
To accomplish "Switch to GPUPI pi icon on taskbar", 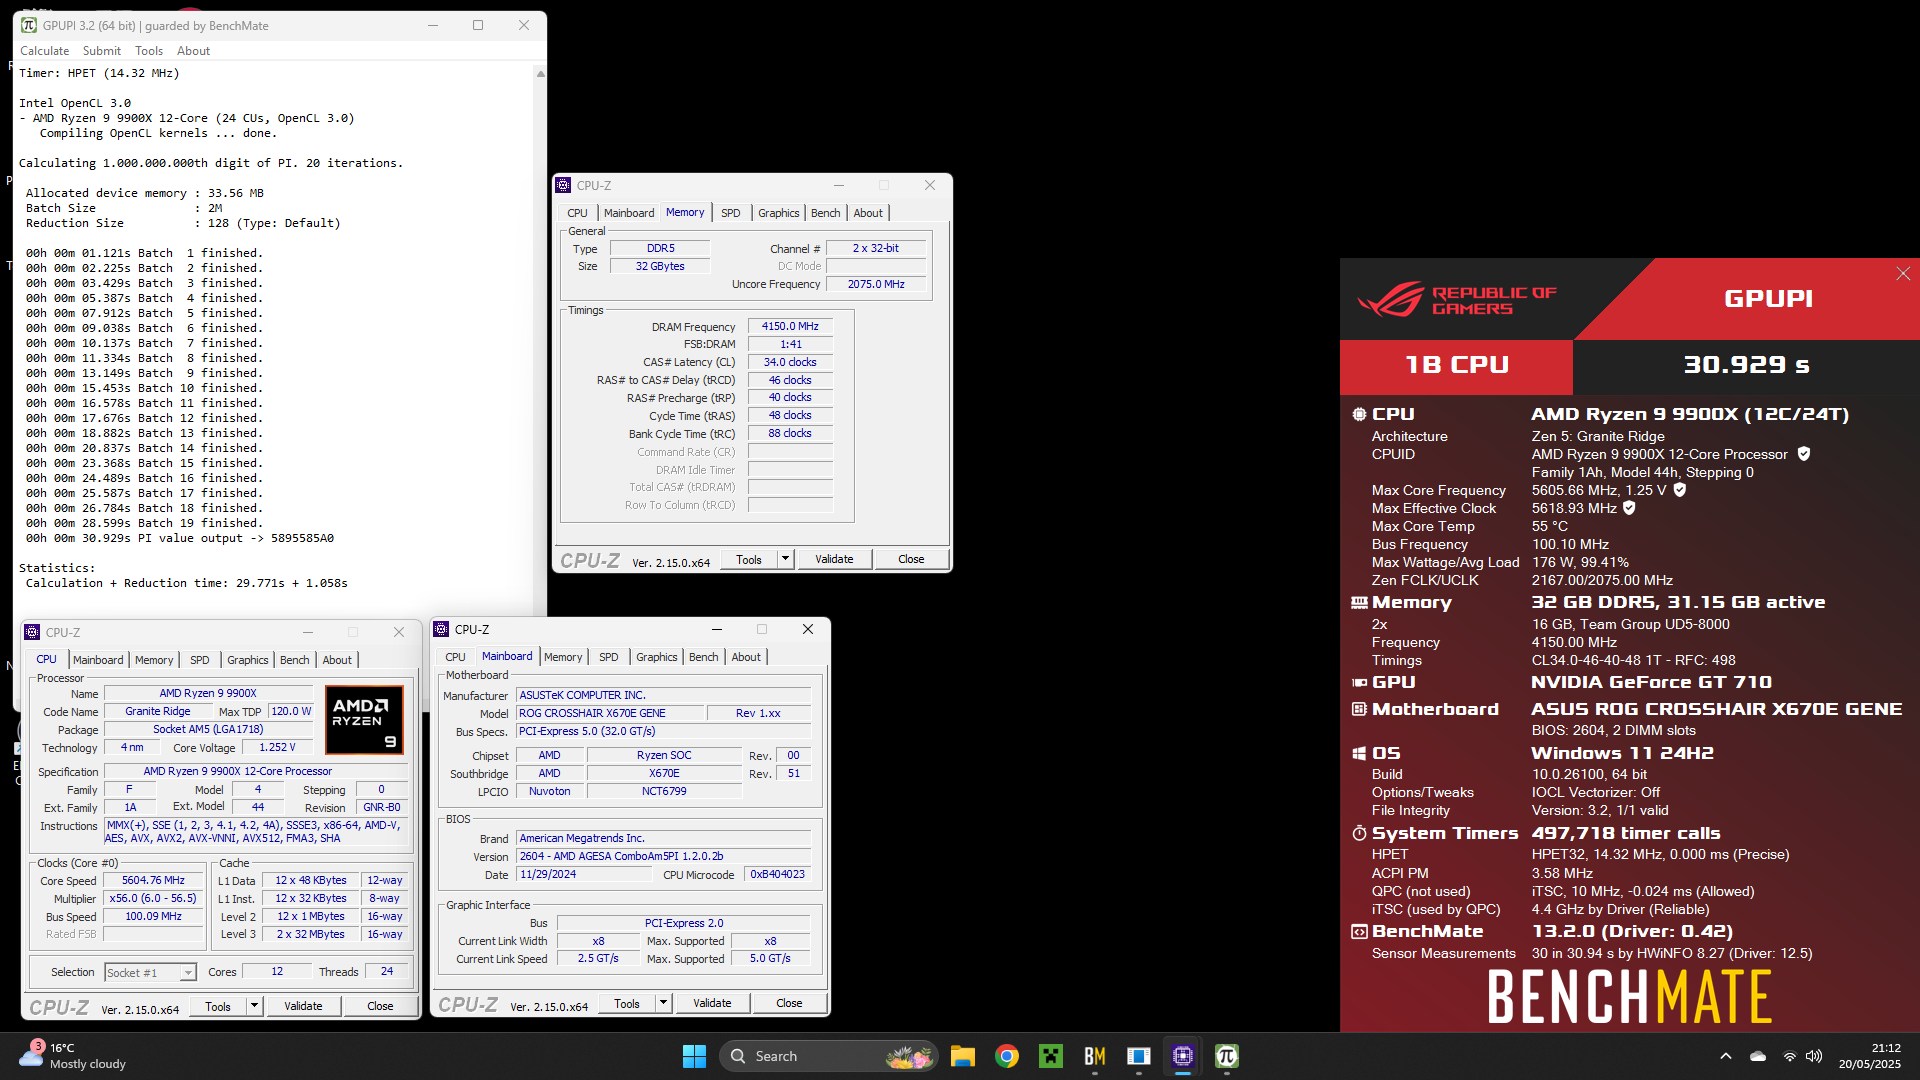I will click(x=1227, y=1056).
